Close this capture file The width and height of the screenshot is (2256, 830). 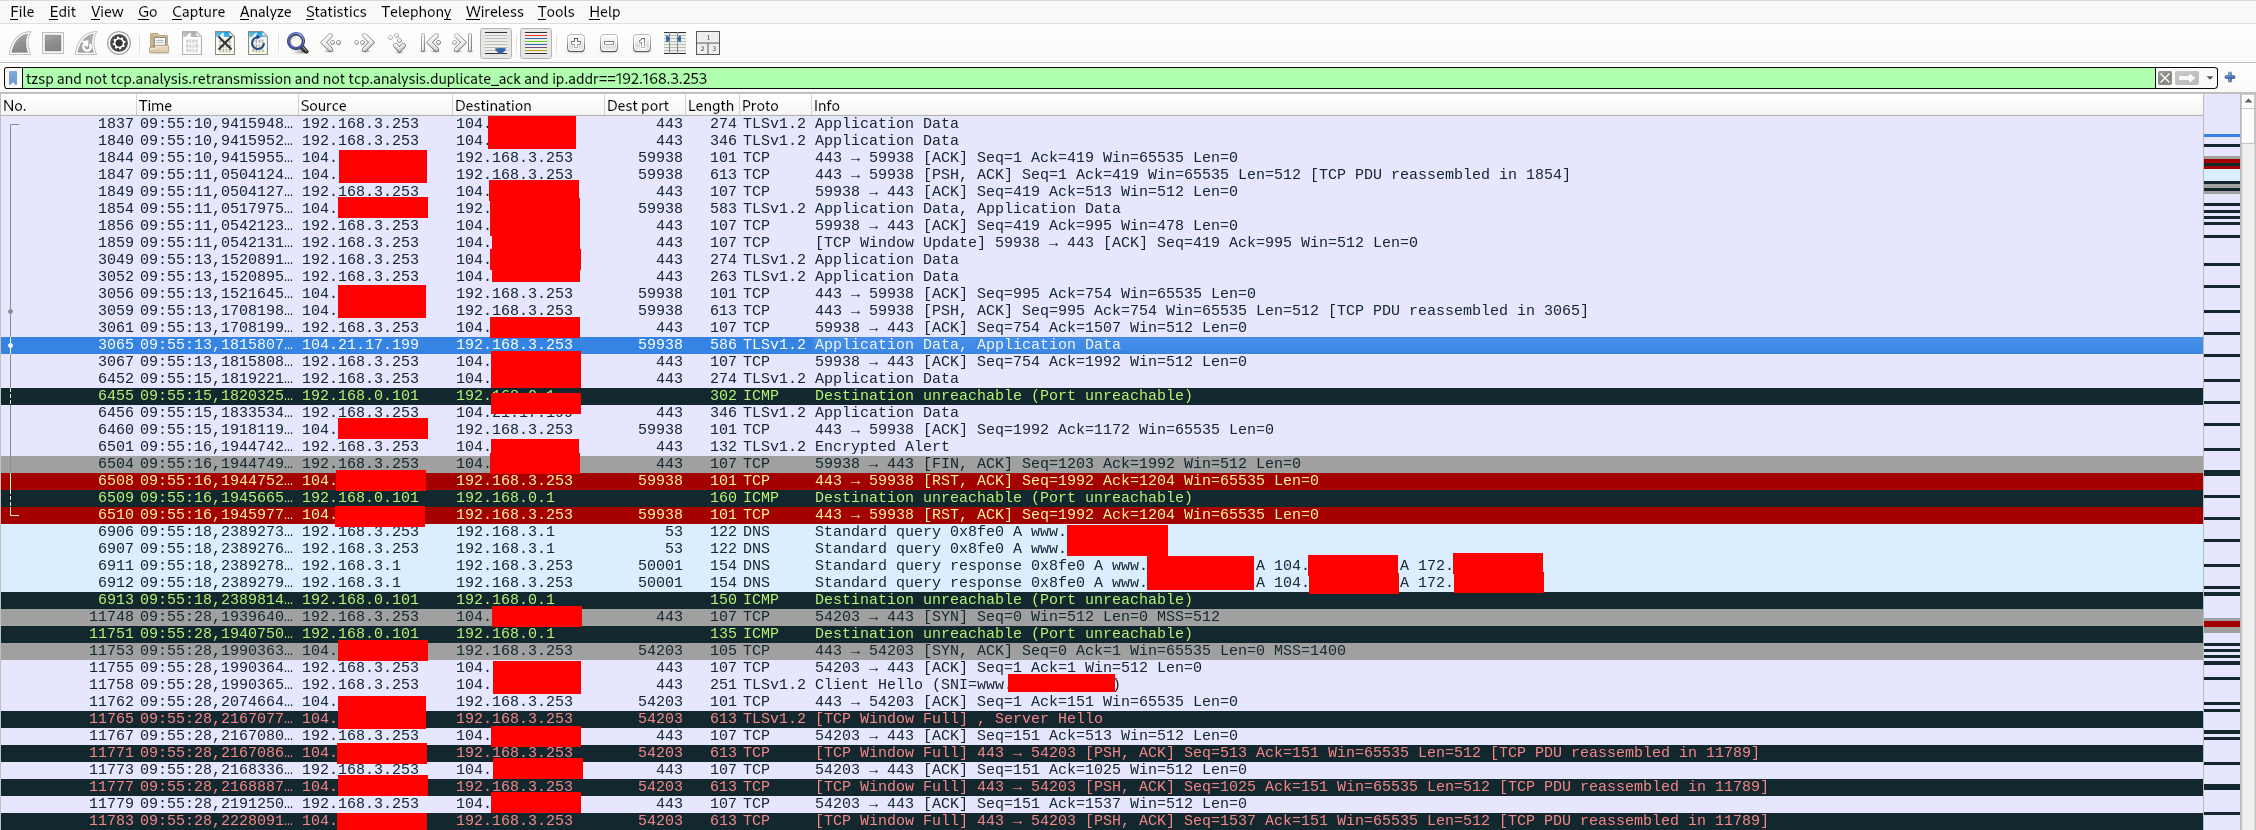coord(225,43)
